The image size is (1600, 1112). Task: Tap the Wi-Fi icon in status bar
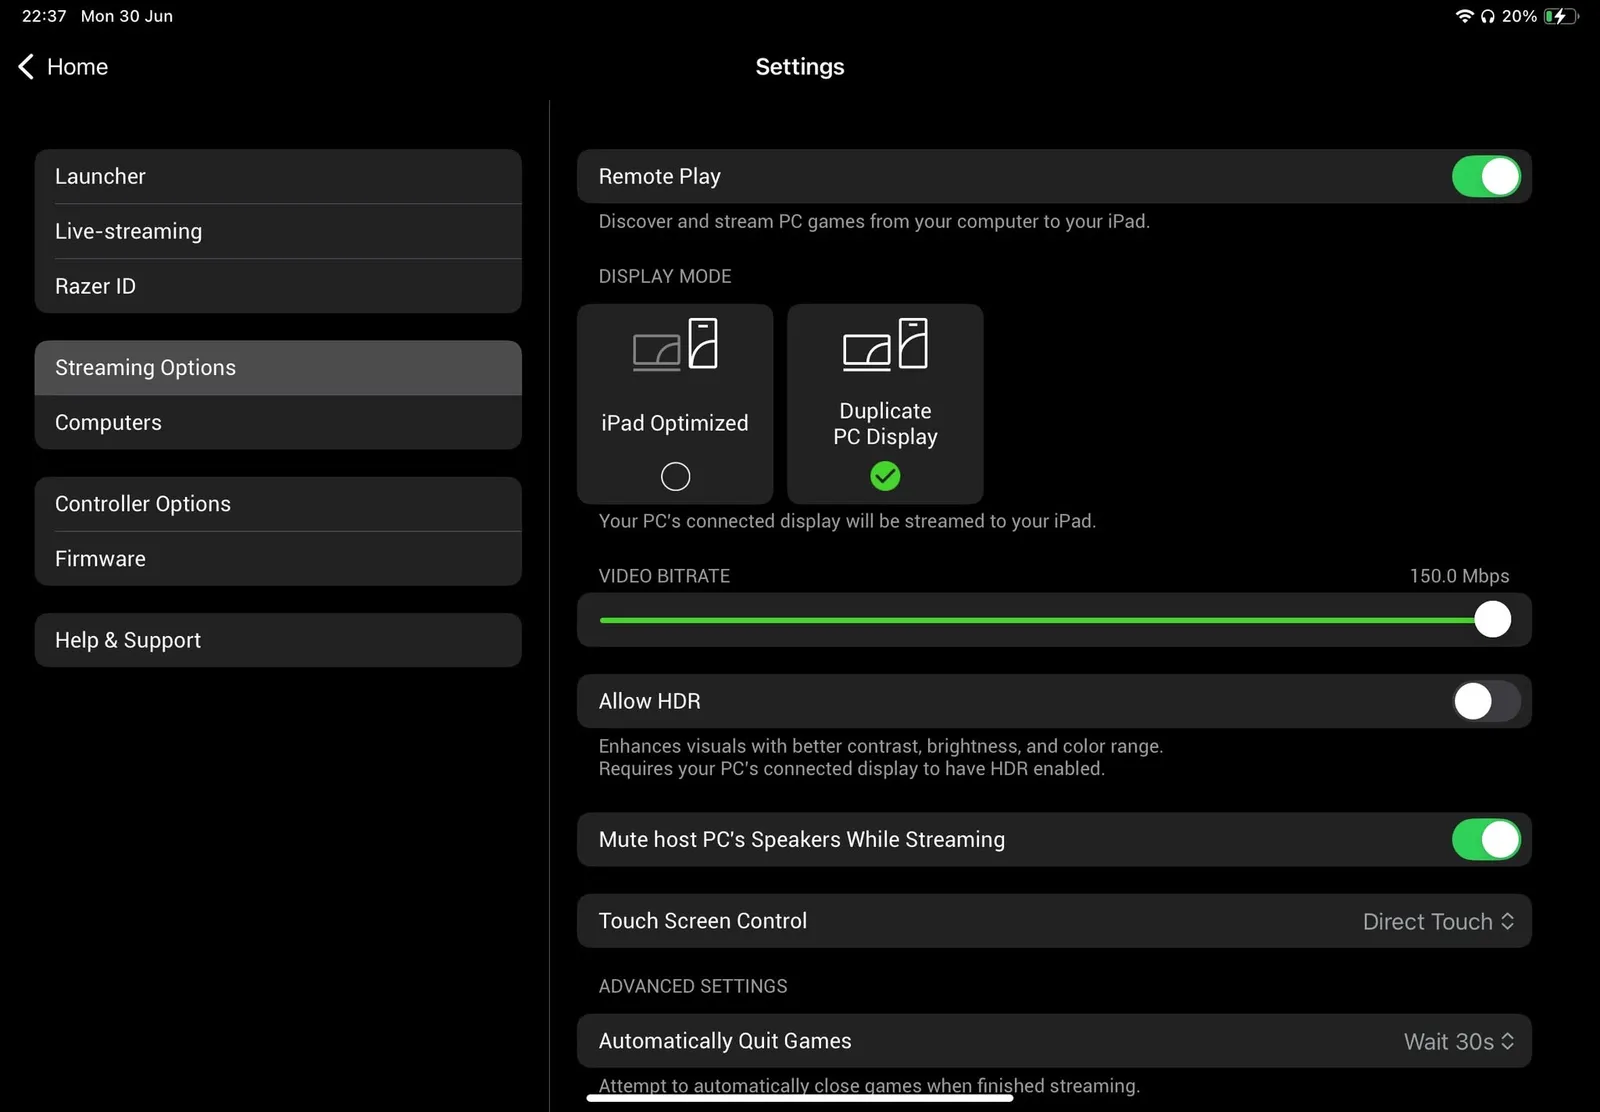[x=1464, y=16]
